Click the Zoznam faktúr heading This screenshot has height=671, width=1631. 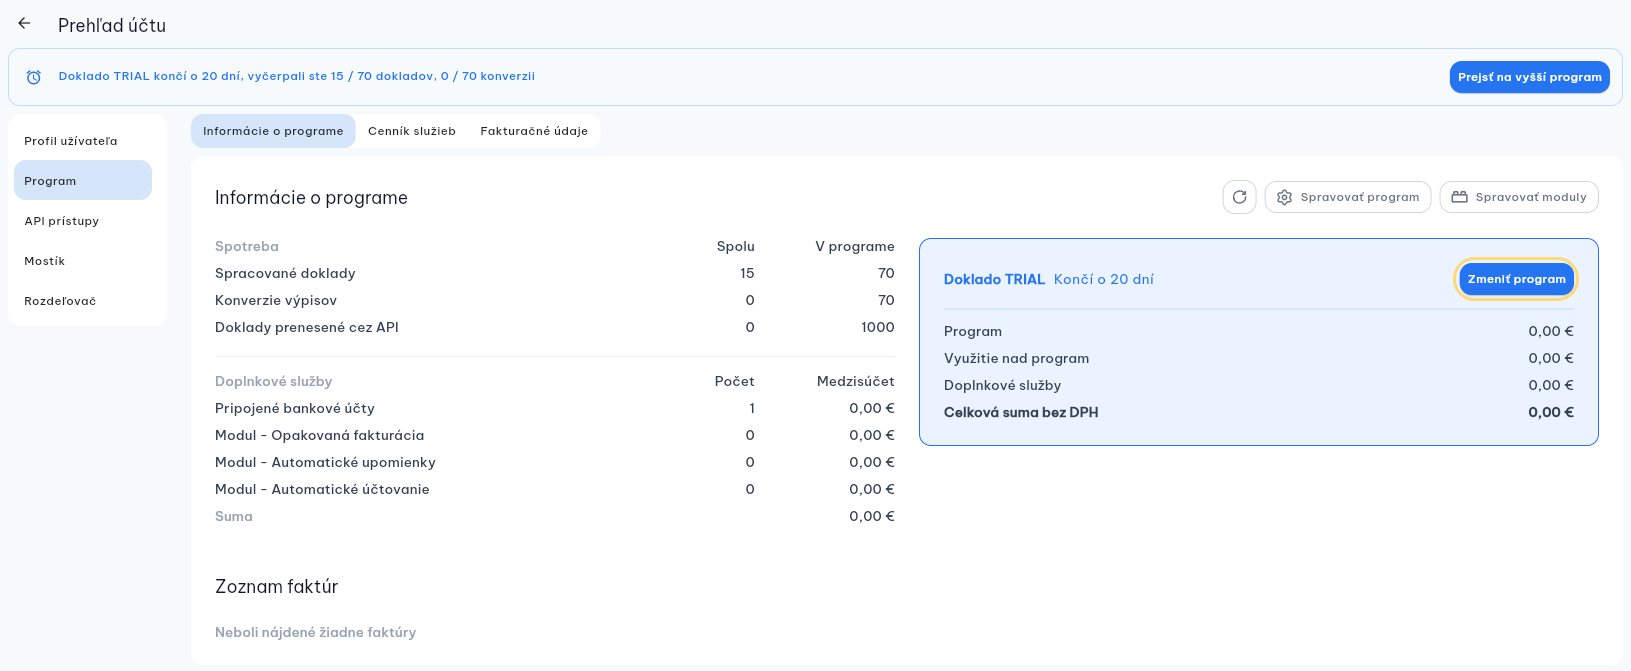(x=277, y=587)
